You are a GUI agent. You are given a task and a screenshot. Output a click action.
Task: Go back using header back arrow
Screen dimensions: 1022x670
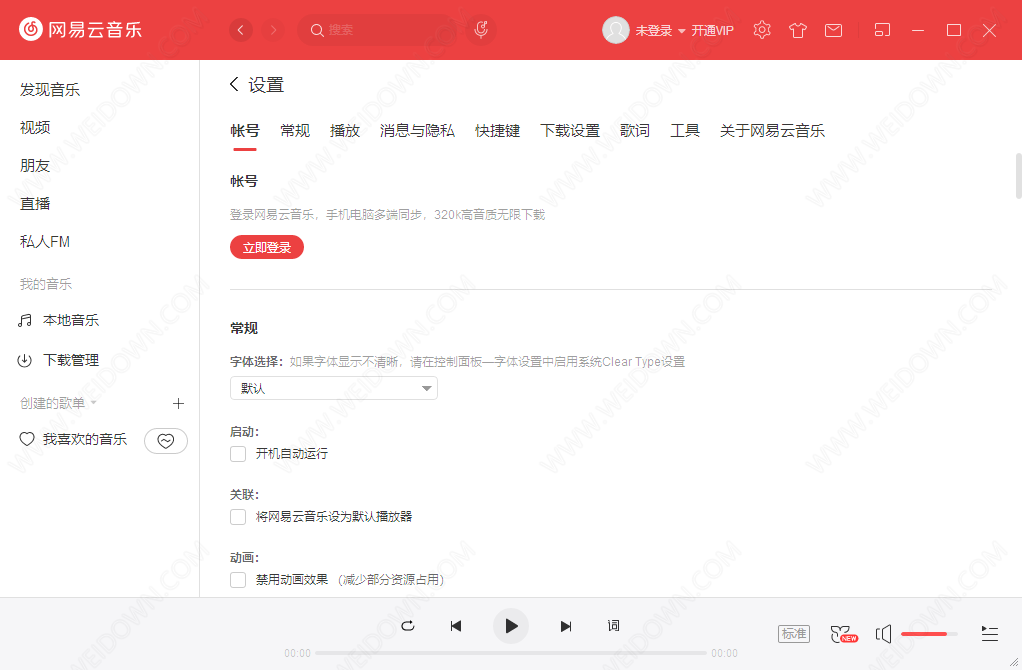(x=241, y=30)
